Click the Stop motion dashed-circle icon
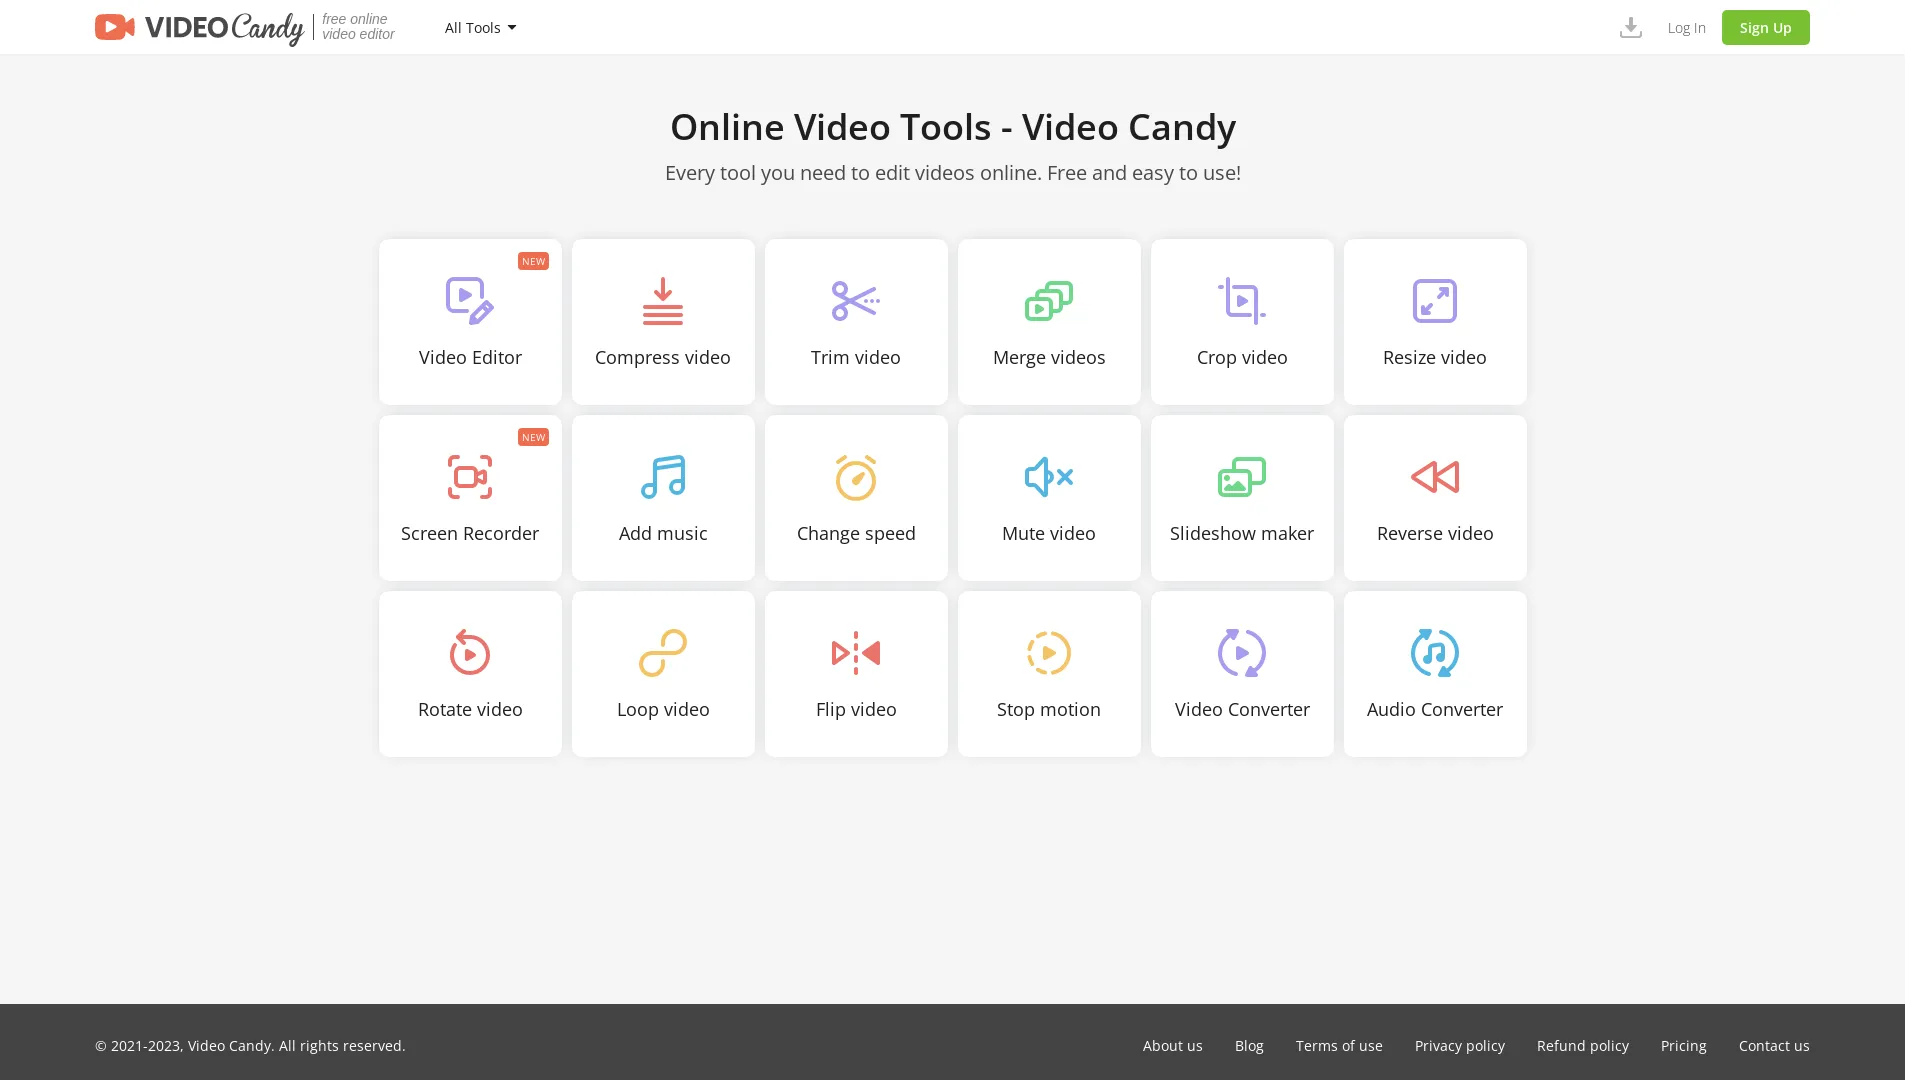Viewport: 1920px width, 1080px height. pos(1049,653)
